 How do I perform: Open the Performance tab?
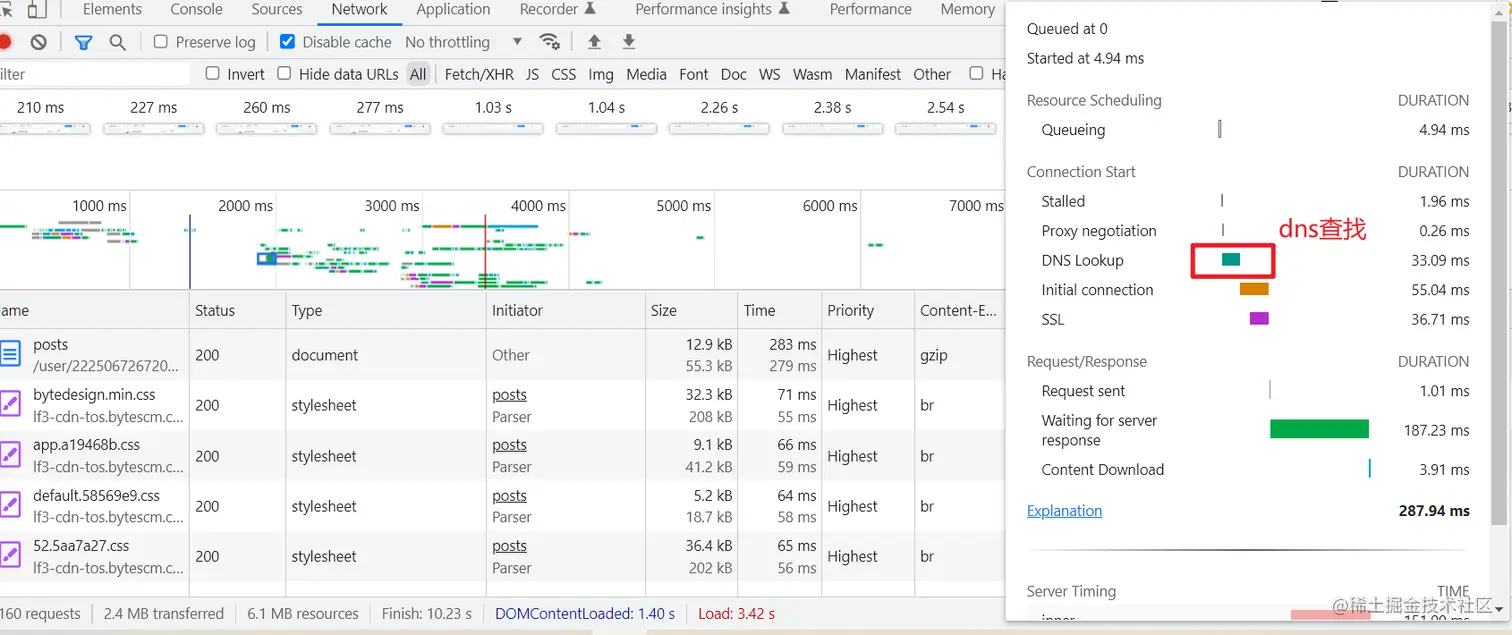tap(870, 10)
